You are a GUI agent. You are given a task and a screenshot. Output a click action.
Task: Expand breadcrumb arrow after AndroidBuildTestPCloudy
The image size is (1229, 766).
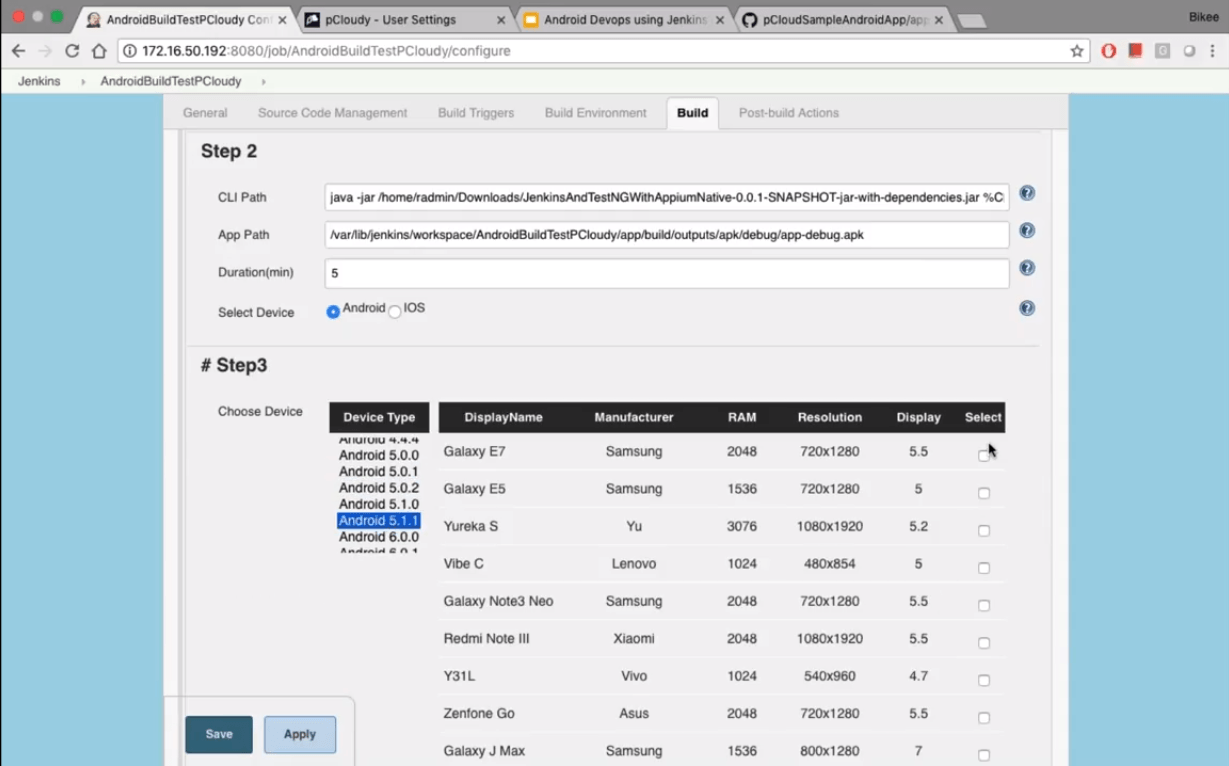point(263,82)
